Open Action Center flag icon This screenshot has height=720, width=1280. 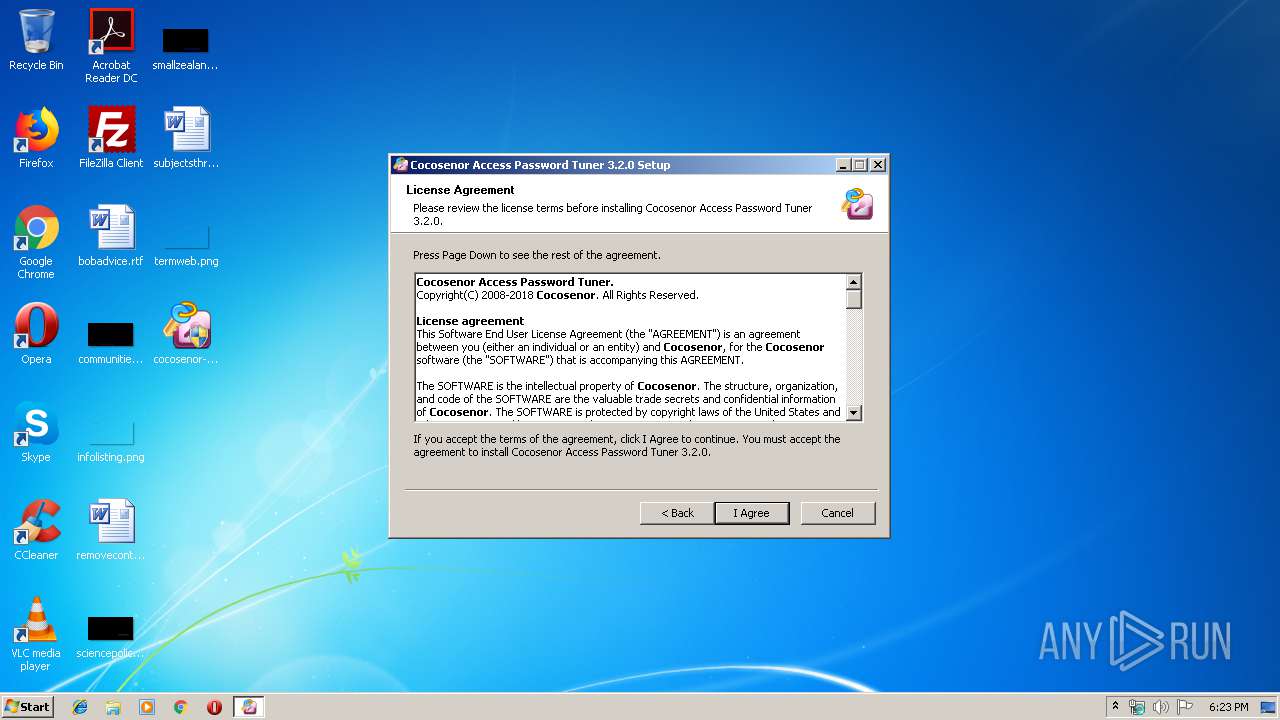click(1185, 707)
